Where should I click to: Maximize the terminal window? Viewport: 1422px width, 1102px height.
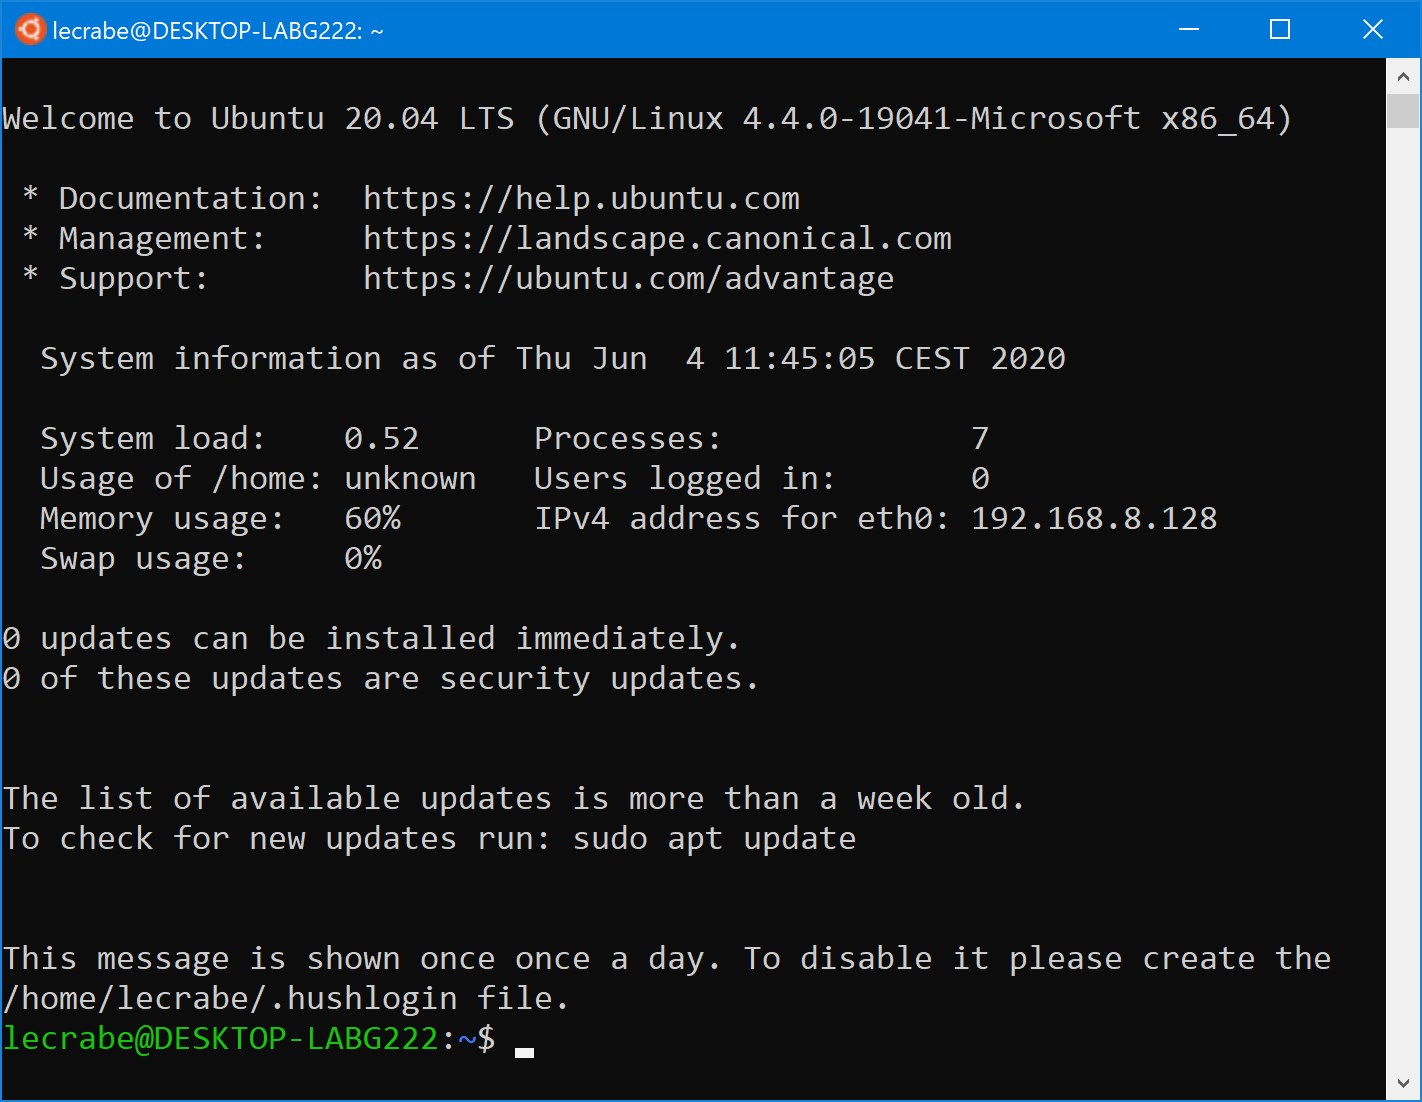pos(1280,30)
